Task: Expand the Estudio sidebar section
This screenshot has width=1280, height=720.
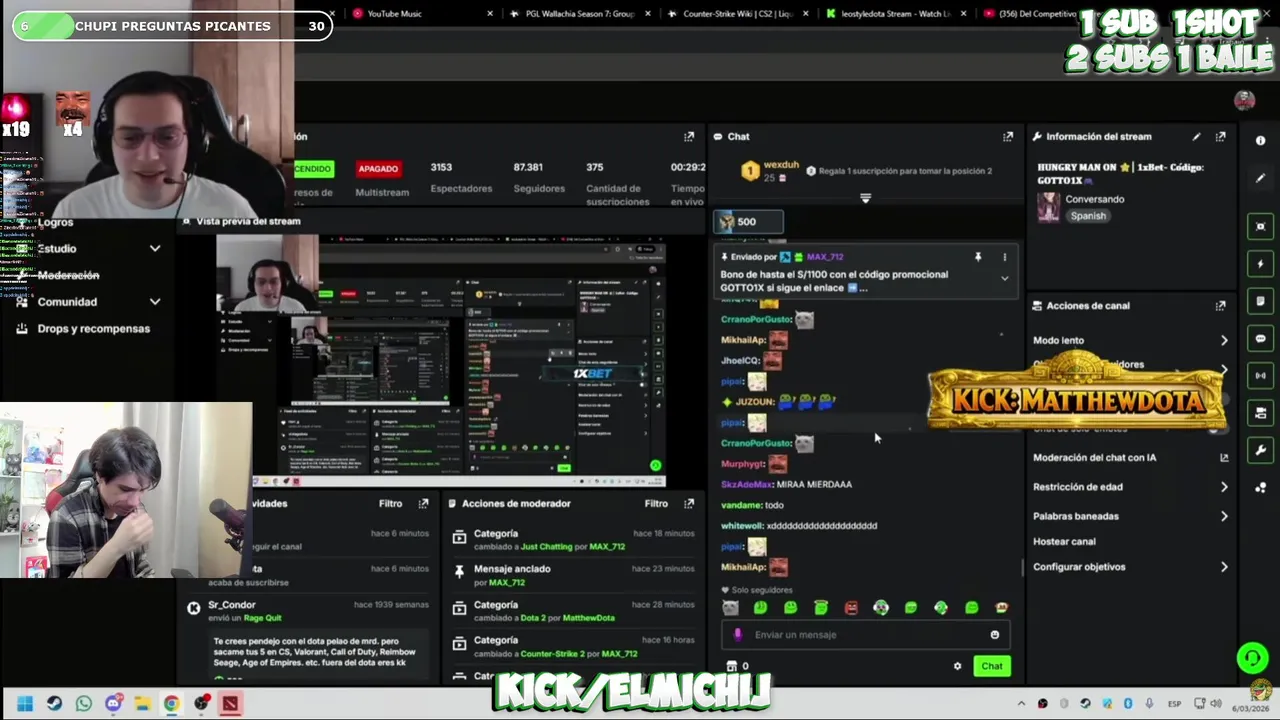Action: 155,248
